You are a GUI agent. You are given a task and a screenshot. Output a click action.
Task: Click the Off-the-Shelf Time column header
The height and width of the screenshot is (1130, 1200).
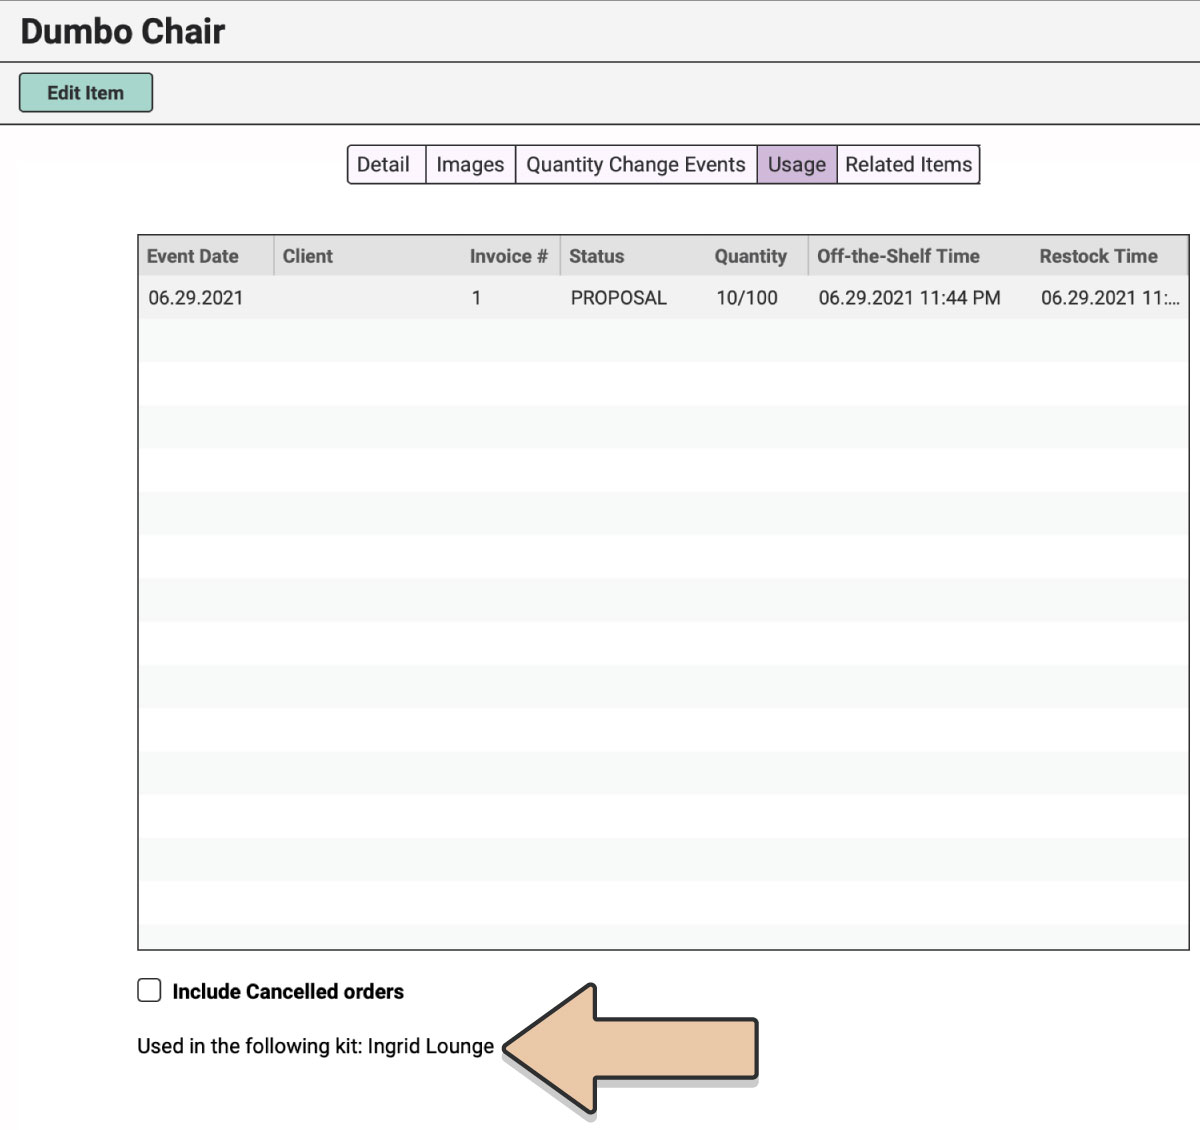pos(898,256)
